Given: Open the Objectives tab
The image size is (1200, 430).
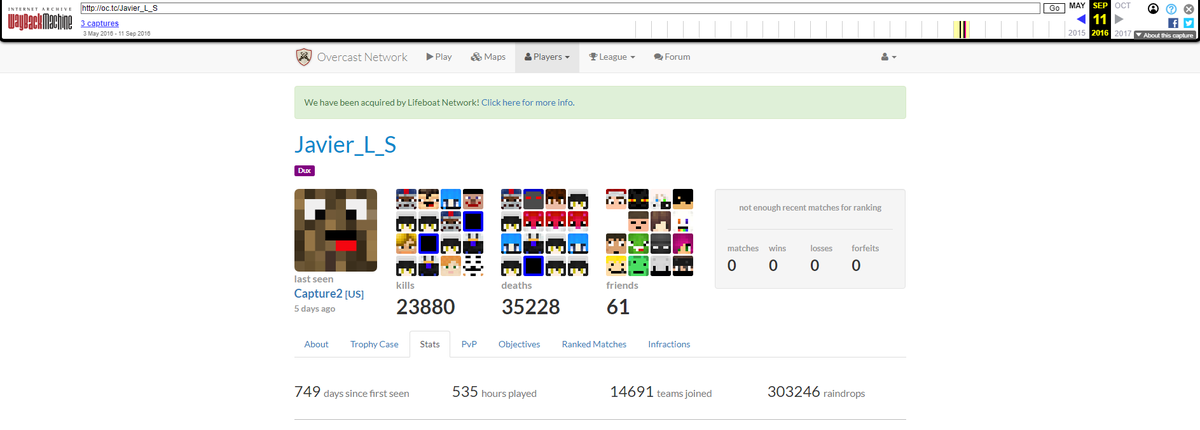Looking at the screenshot, I should tap(519, 344).
